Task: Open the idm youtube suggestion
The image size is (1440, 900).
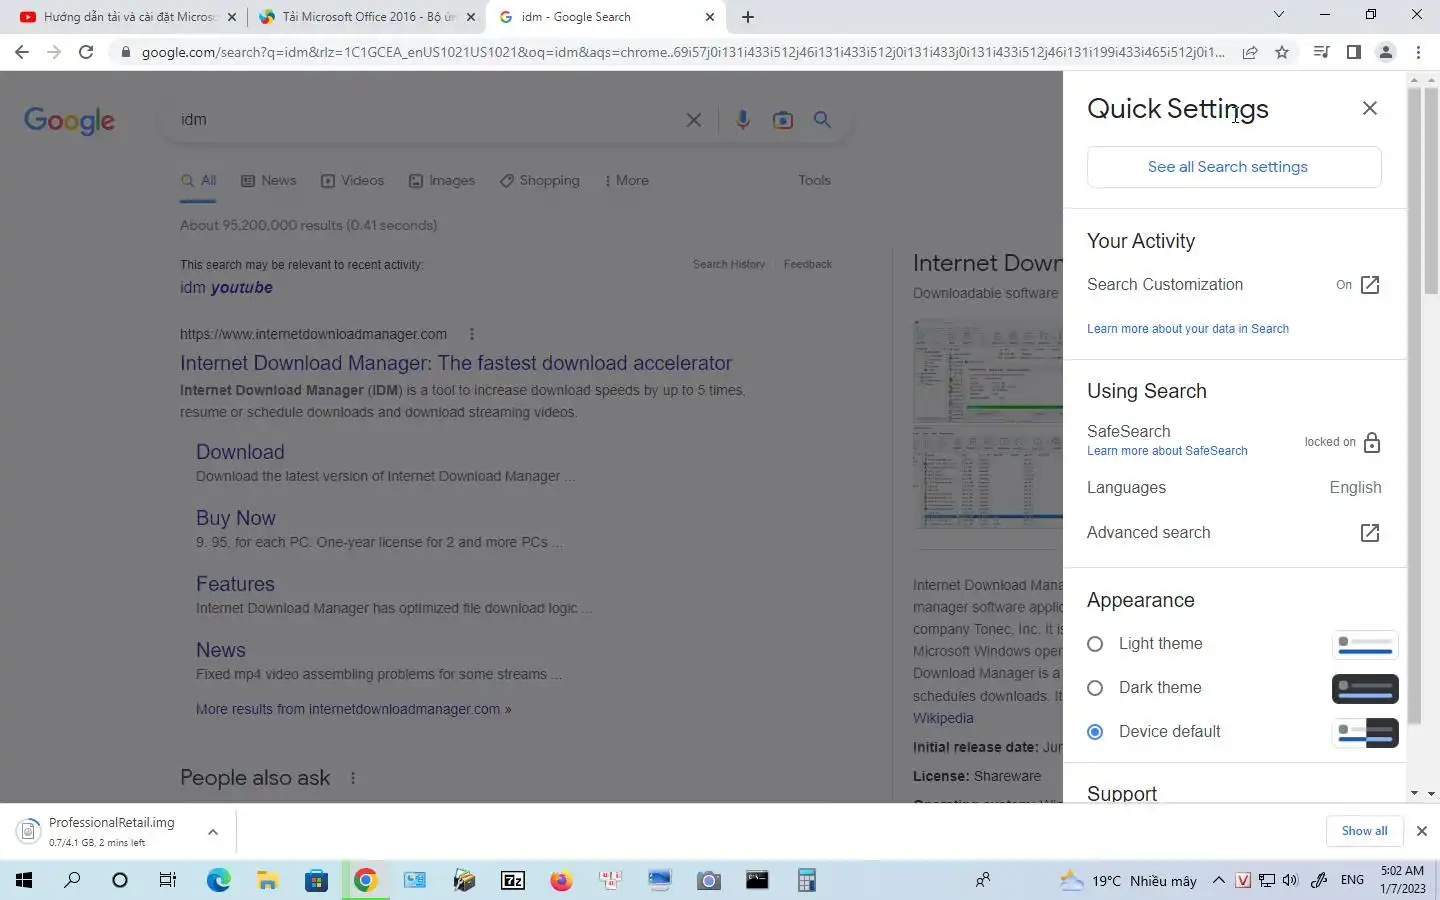Action: pos(226,288)
